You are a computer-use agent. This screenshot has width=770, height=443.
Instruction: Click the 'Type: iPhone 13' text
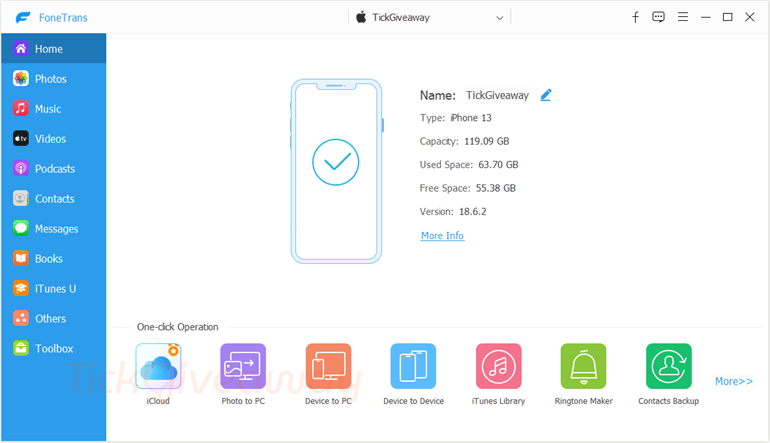(455, 118)
